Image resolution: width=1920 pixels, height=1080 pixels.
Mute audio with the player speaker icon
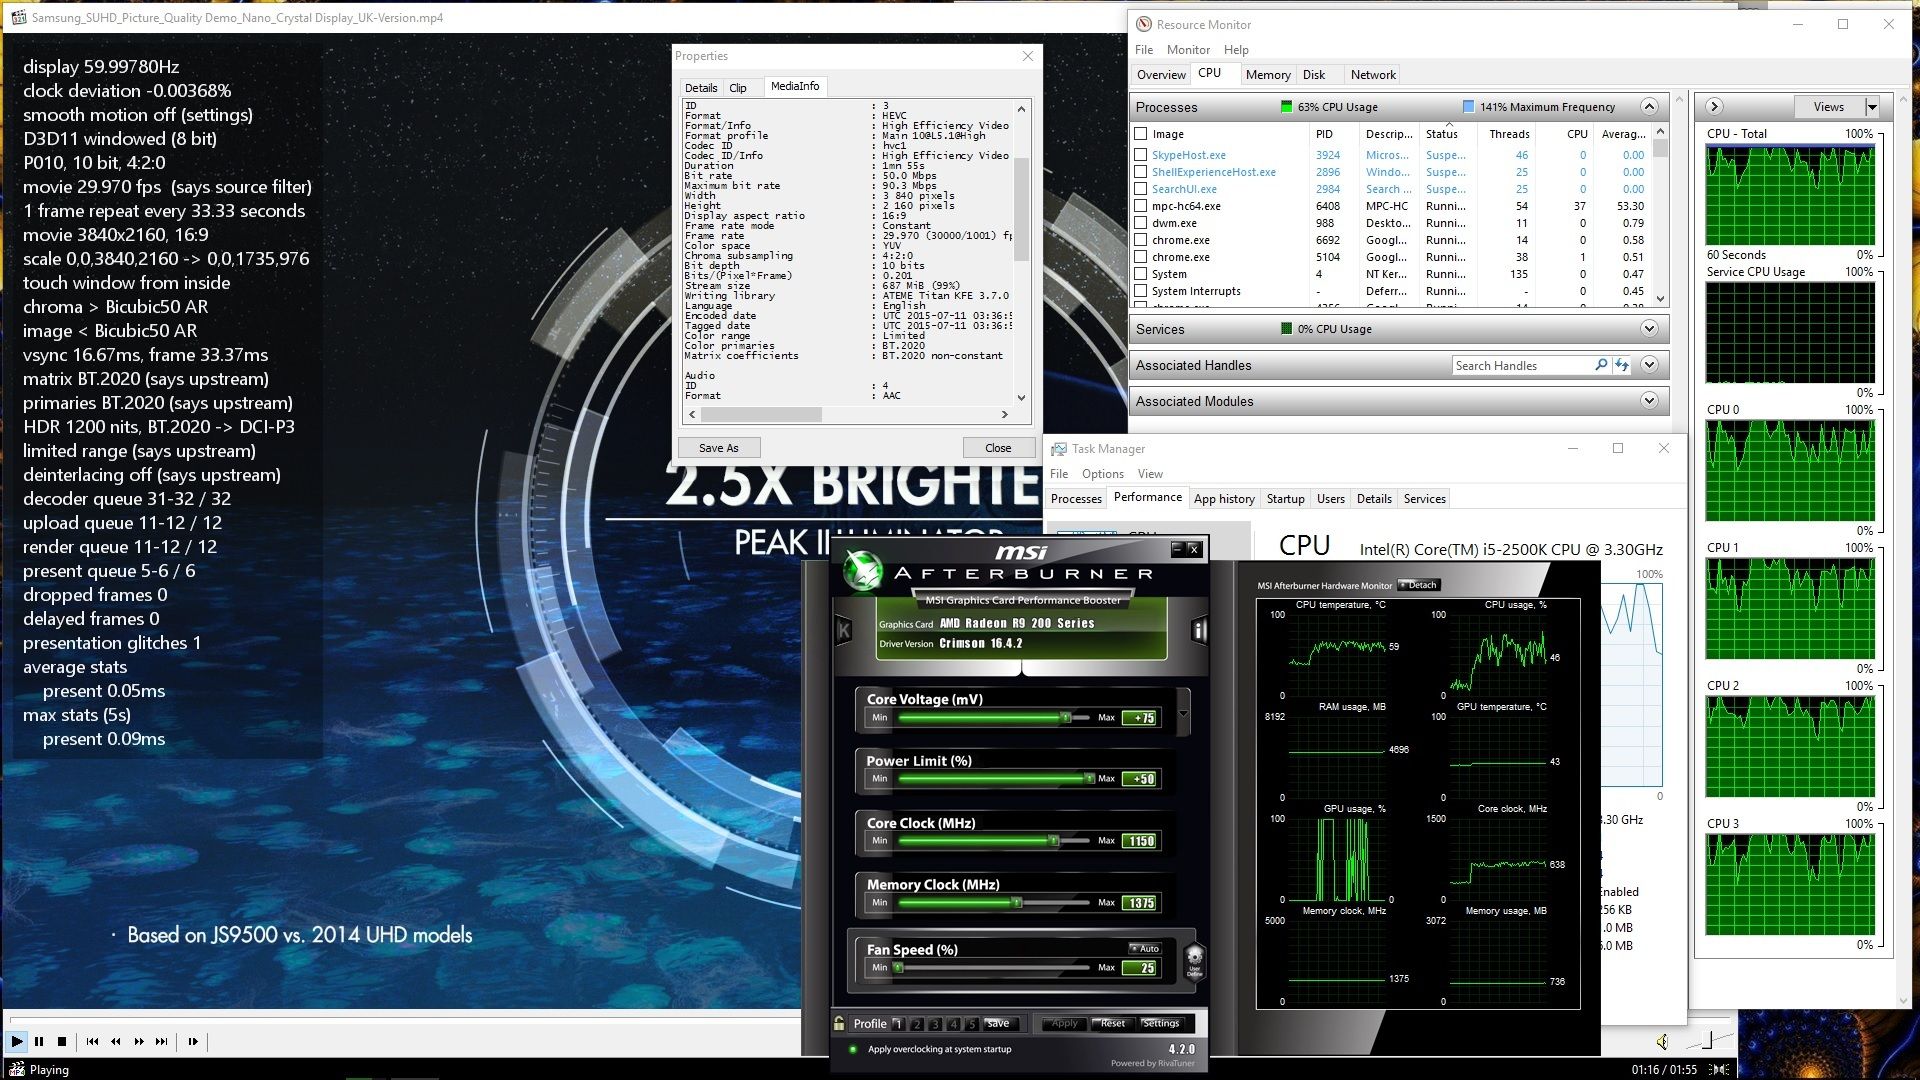coord(1662,1042)
